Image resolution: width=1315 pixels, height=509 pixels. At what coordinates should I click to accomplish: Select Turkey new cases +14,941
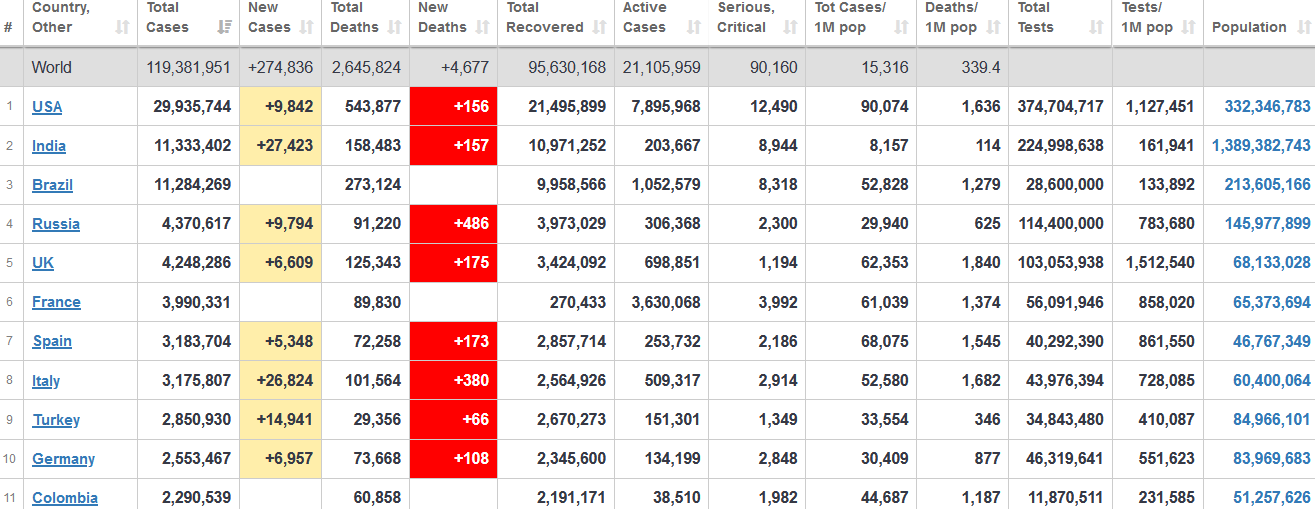[285, 420]
